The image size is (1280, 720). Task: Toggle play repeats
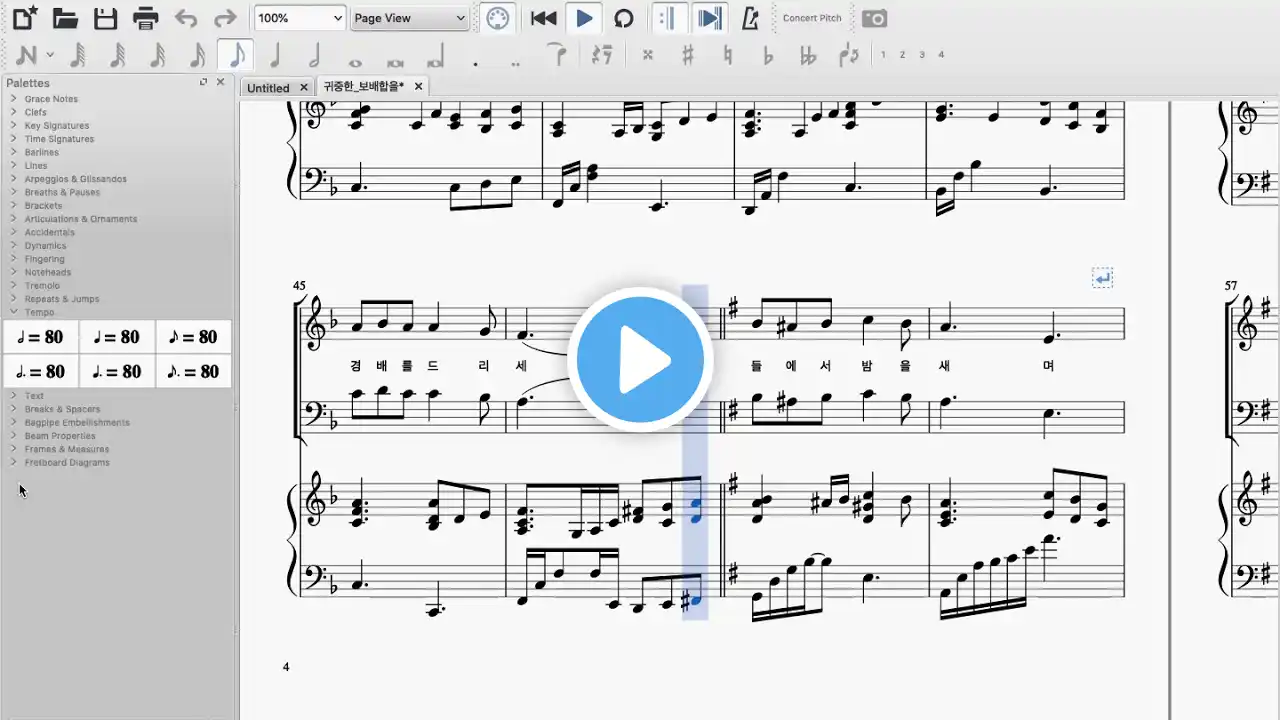(x=669, y=18)
